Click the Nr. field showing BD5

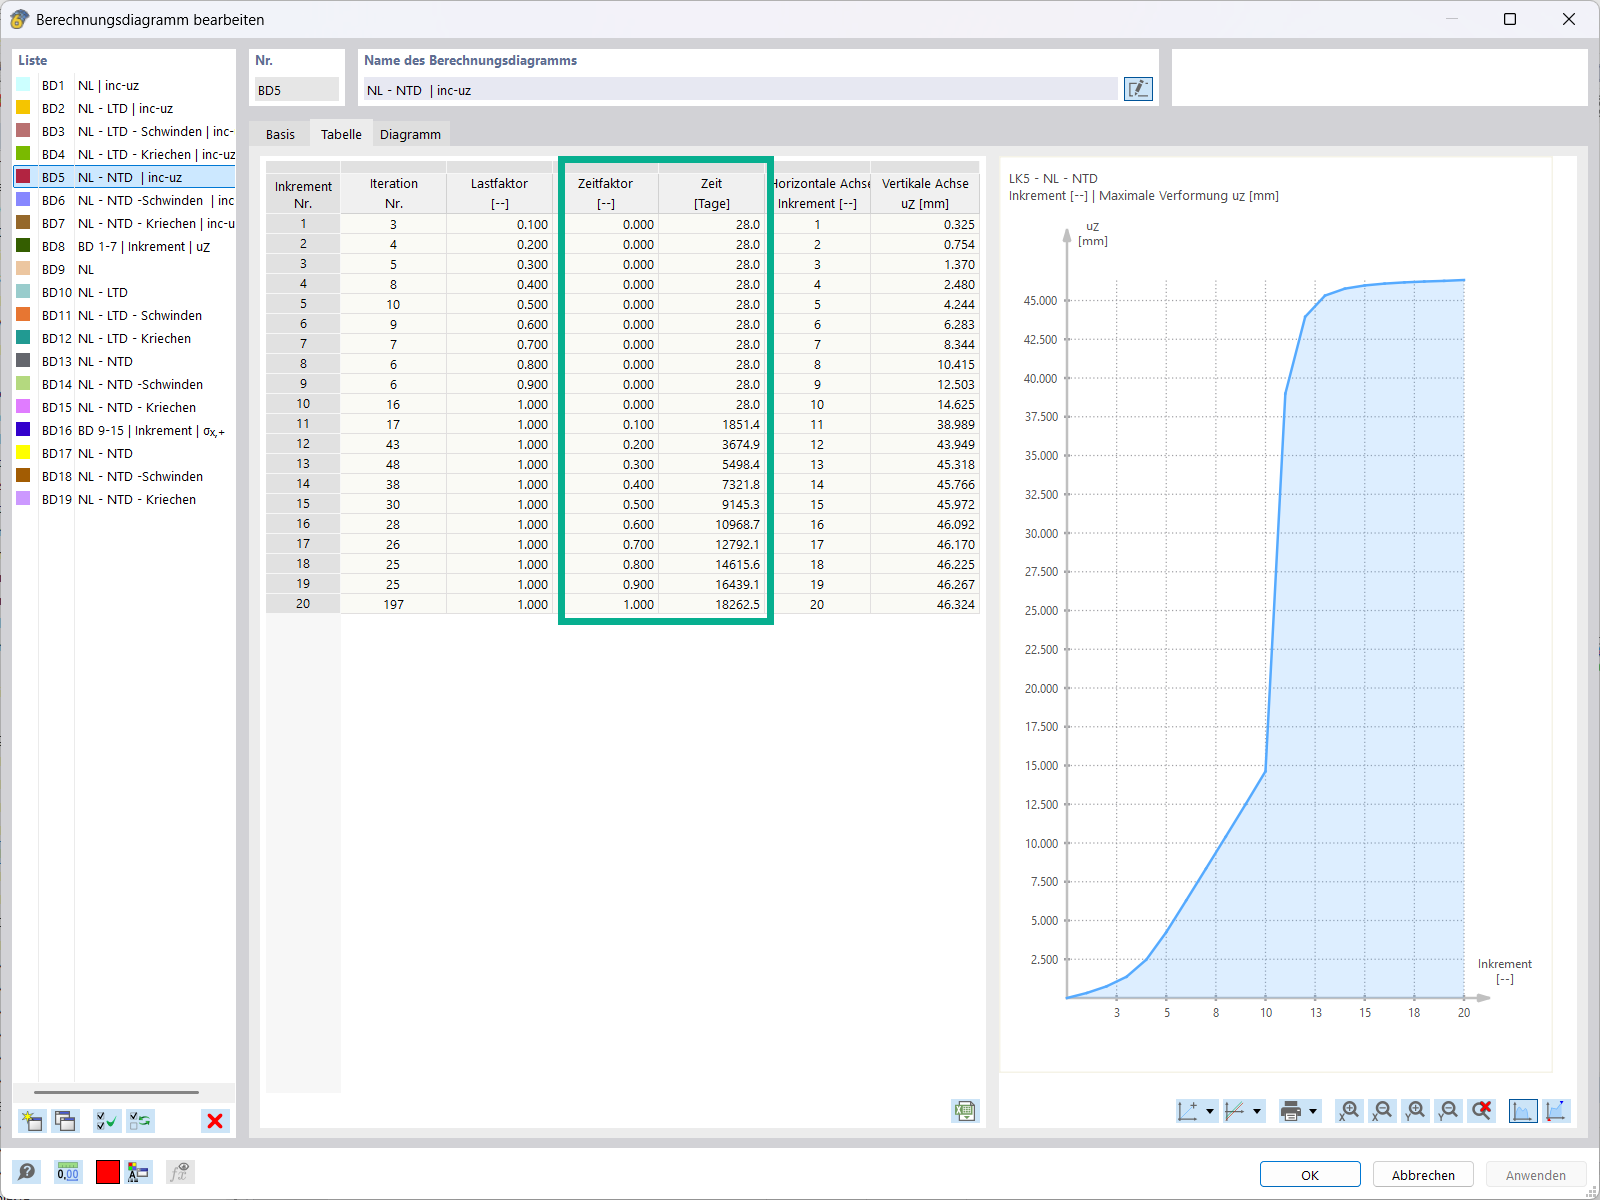point(296,90)
